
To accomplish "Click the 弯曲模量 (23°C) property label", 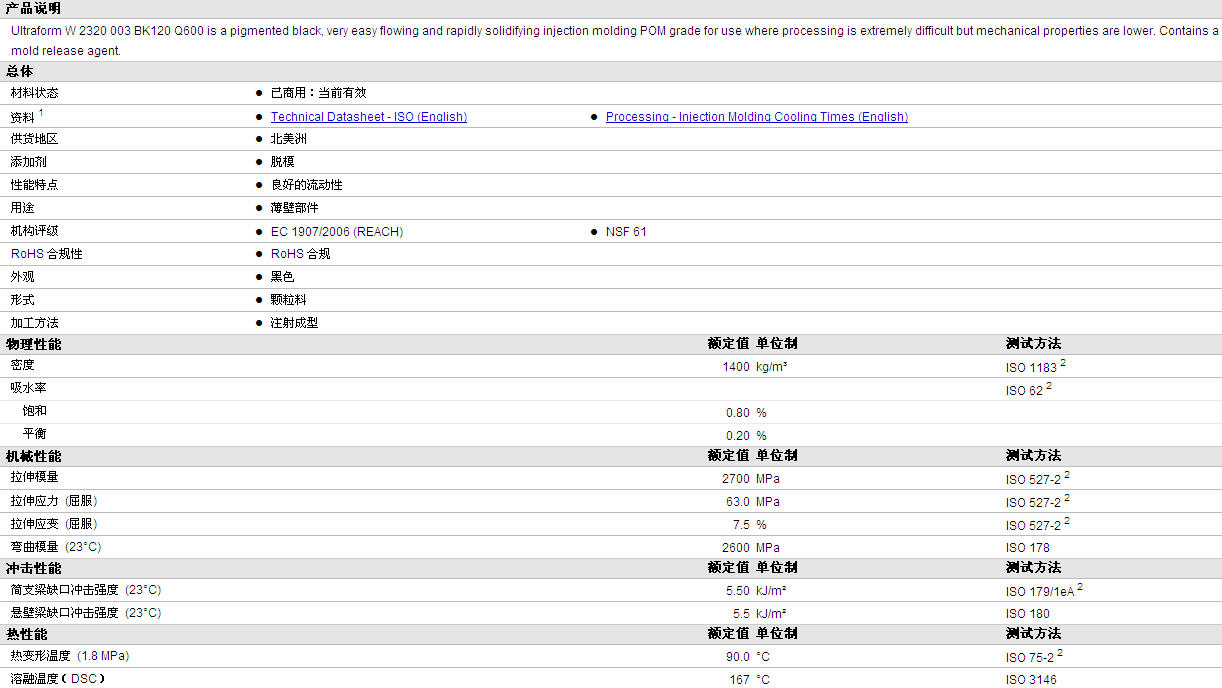I will point(56,547).
